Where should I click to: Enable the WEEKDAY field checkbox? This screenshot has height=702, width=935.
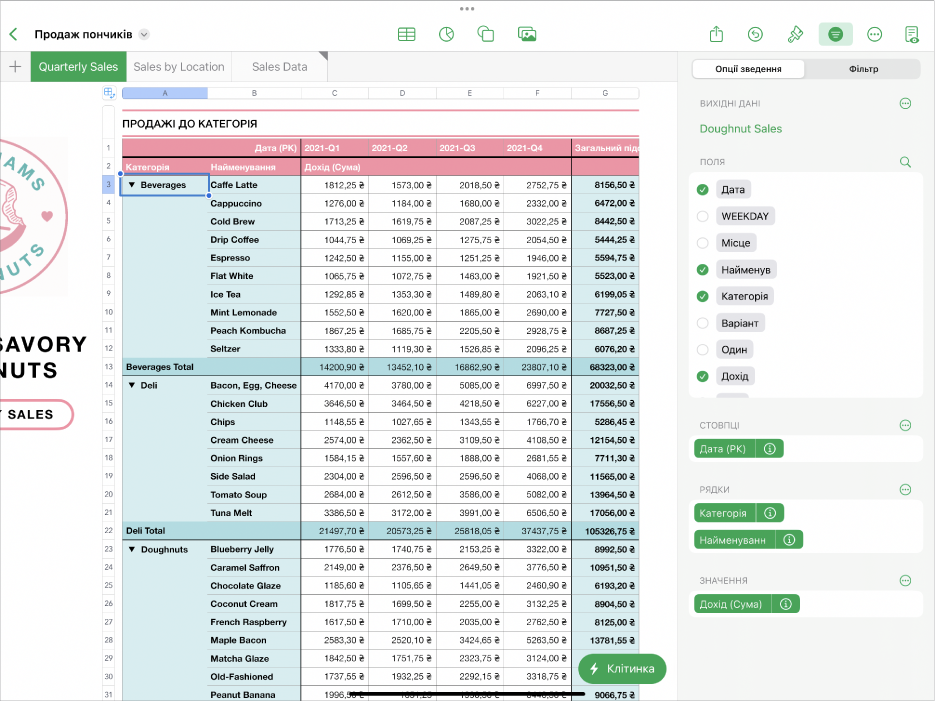702,216
